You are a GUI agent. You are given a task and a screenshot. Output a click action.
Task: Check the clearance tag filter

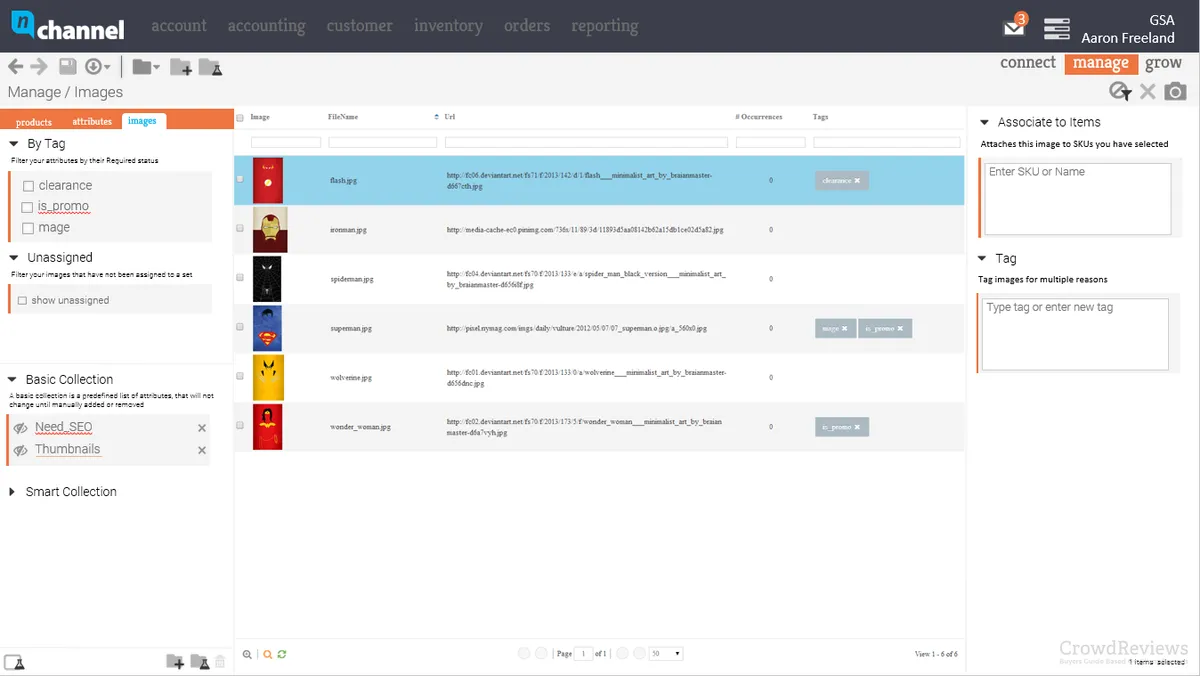28,186
